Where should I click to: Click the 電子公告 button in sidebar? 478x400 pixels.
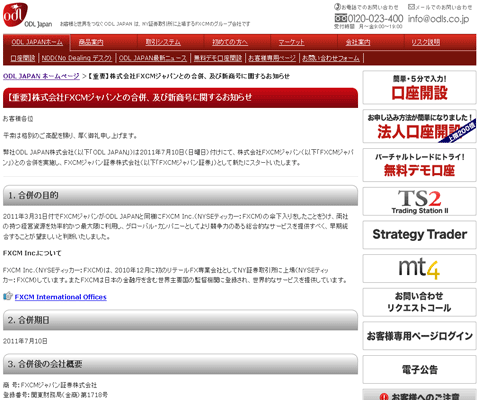(x=419, y=369)
